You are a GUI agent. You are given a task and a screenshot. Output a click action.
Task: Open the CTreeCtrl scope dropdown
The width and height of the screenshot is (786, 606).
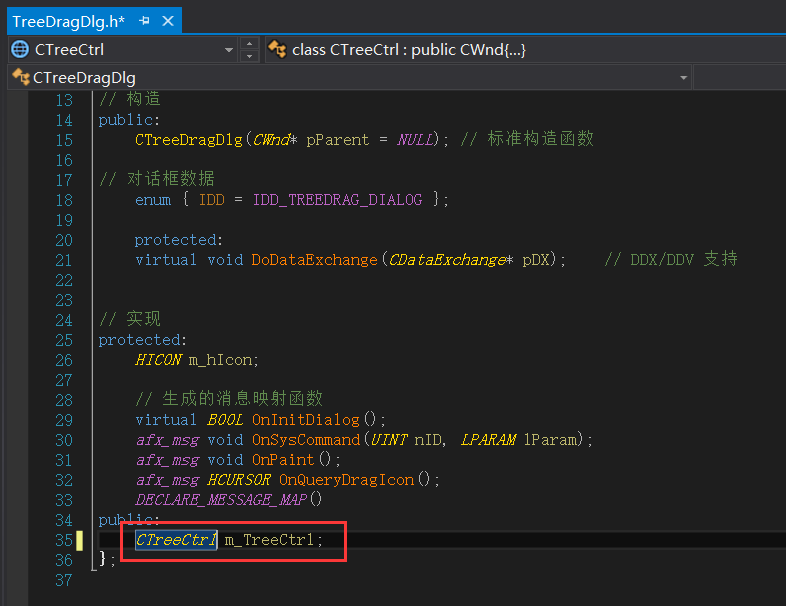click(229, 50)
